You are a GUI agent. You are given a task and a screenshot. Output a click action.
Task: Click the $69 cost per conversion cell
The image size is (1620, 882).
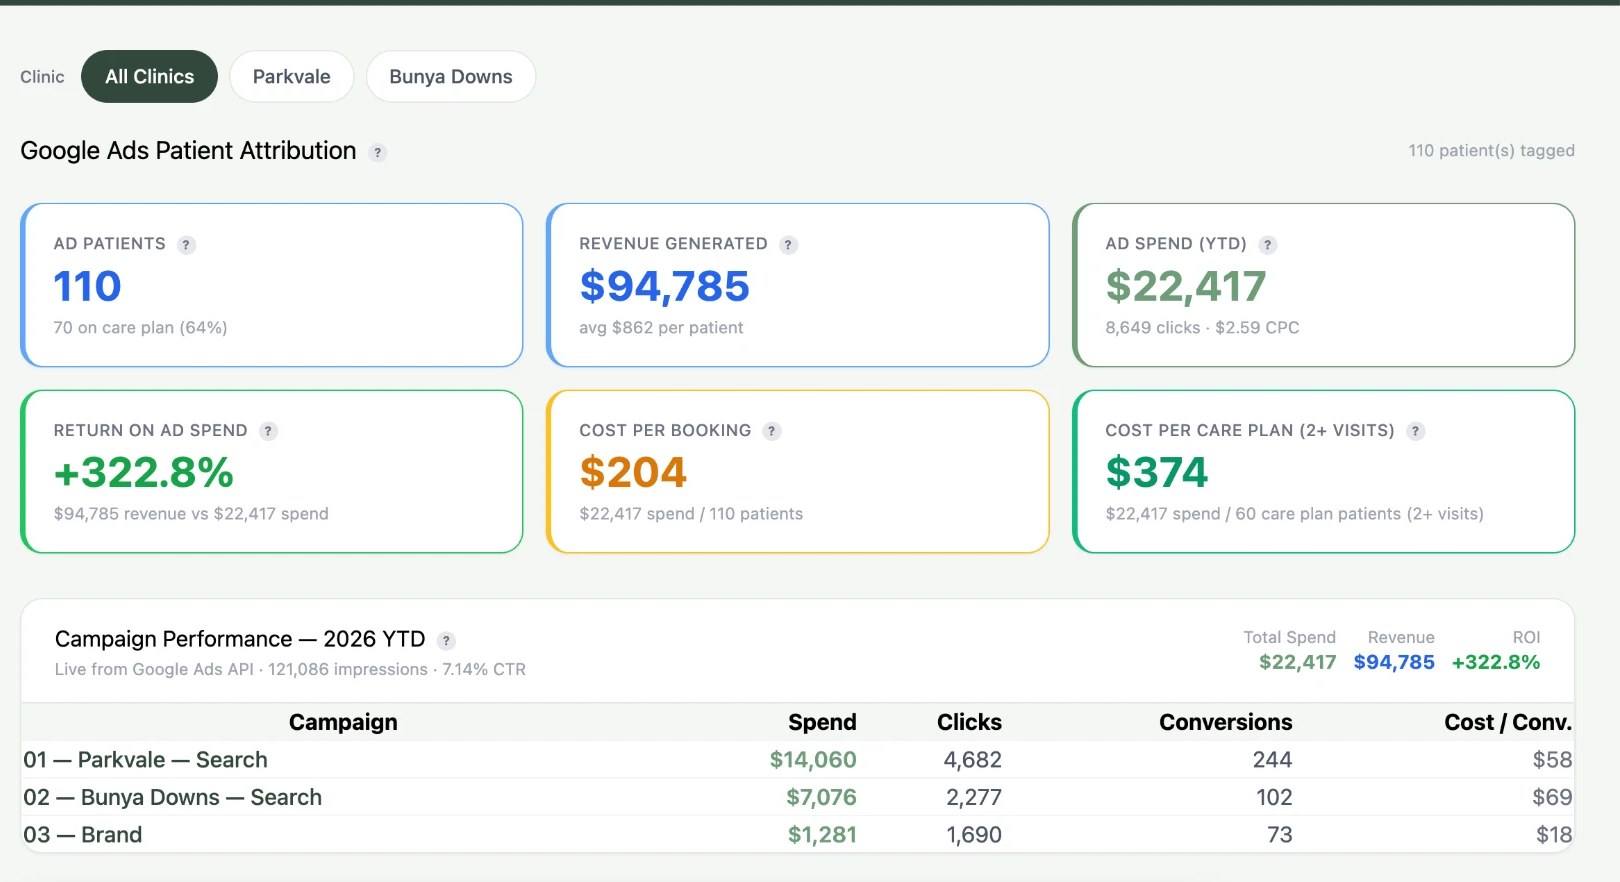(x=1552, y=797)
